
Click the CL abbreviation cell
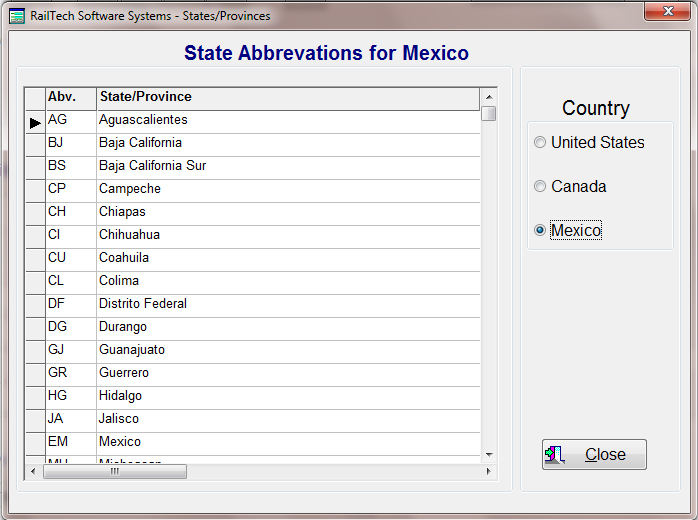pos(71,283)
